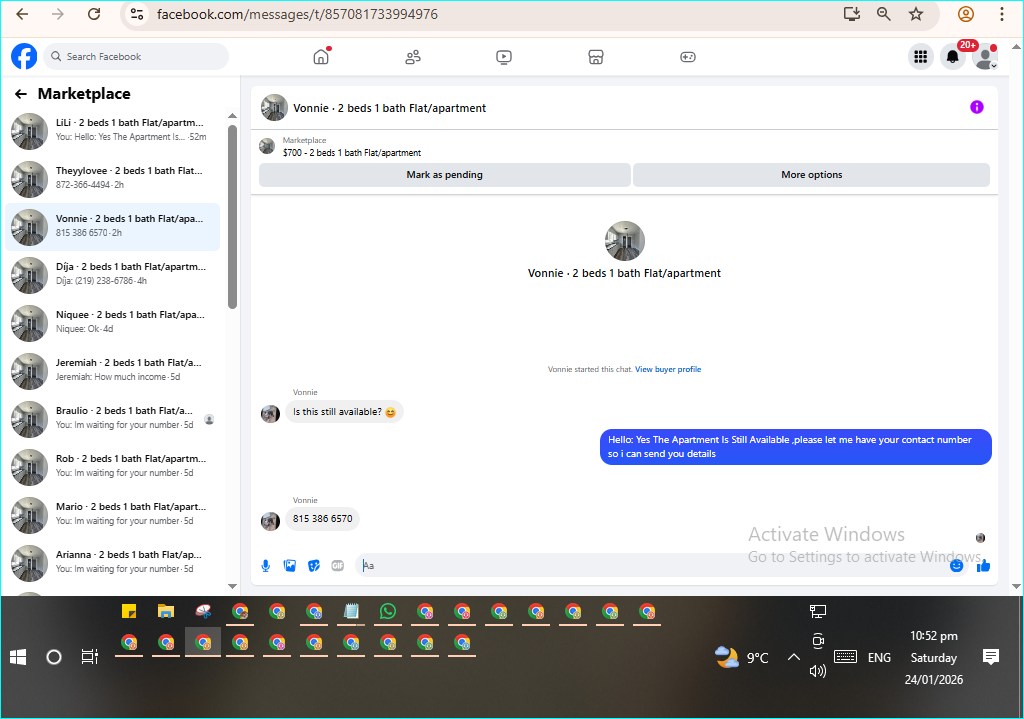Image resolution: width=1024 pixels, height=719 pixels.
Task: Open File Explorer from taskbar
Action: coord(166,612)
